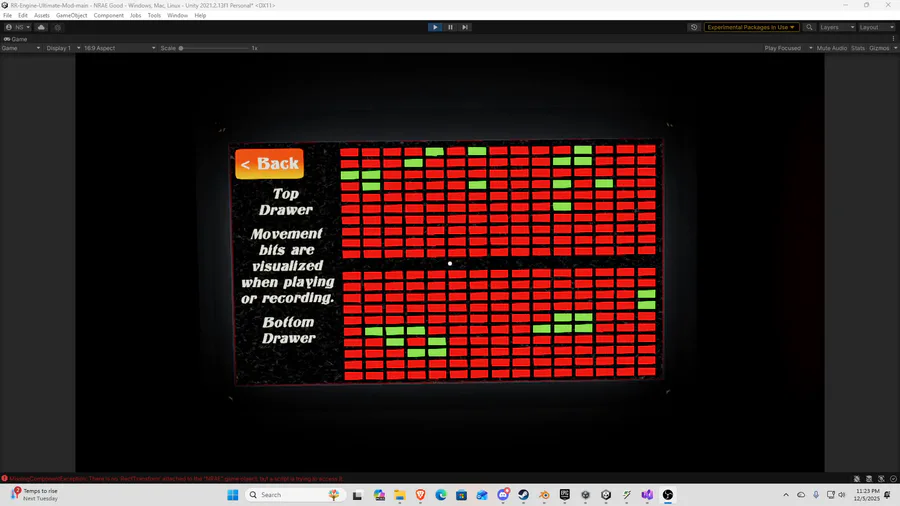The image size is (900, 506).
Task: Open the Unity account NS dropdown
Action: pyautogui.click(x=17, y=27)
